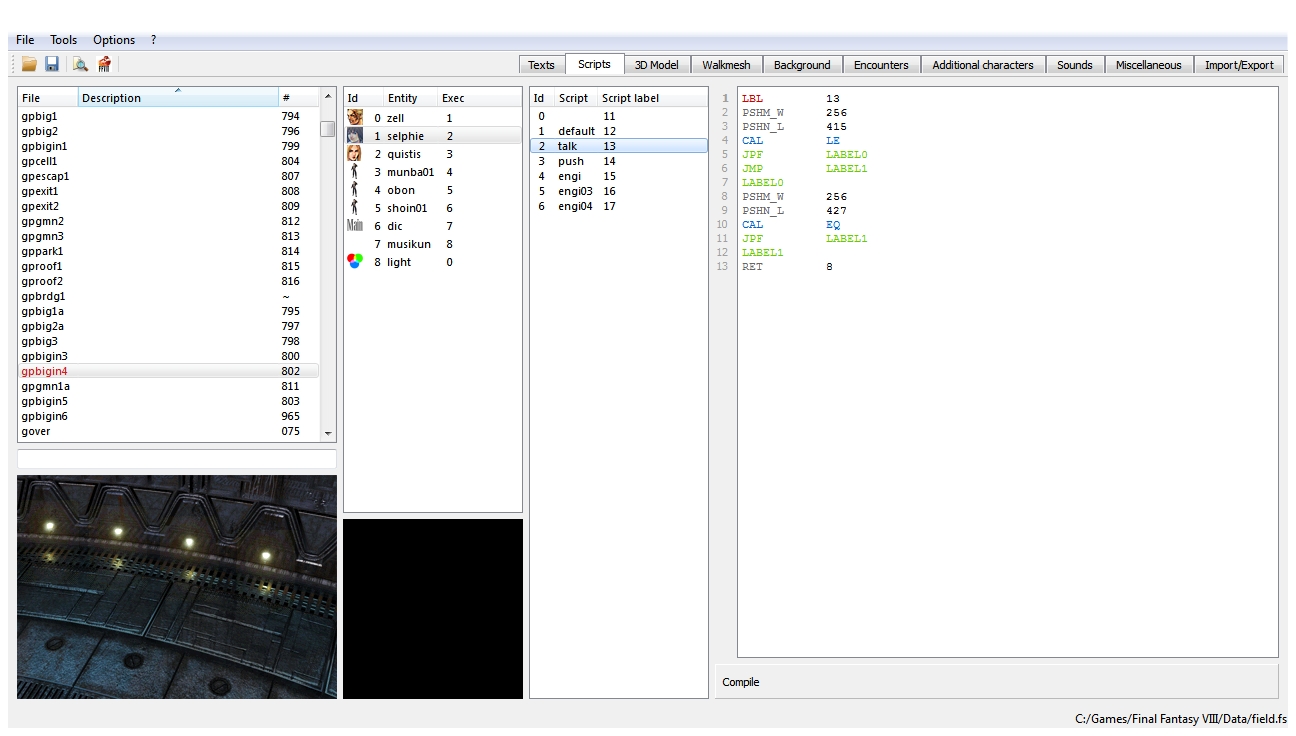Click the figure icon beside shoin01
The width and height of the screenshot is (1296, 736).
[x=354, y=207]
